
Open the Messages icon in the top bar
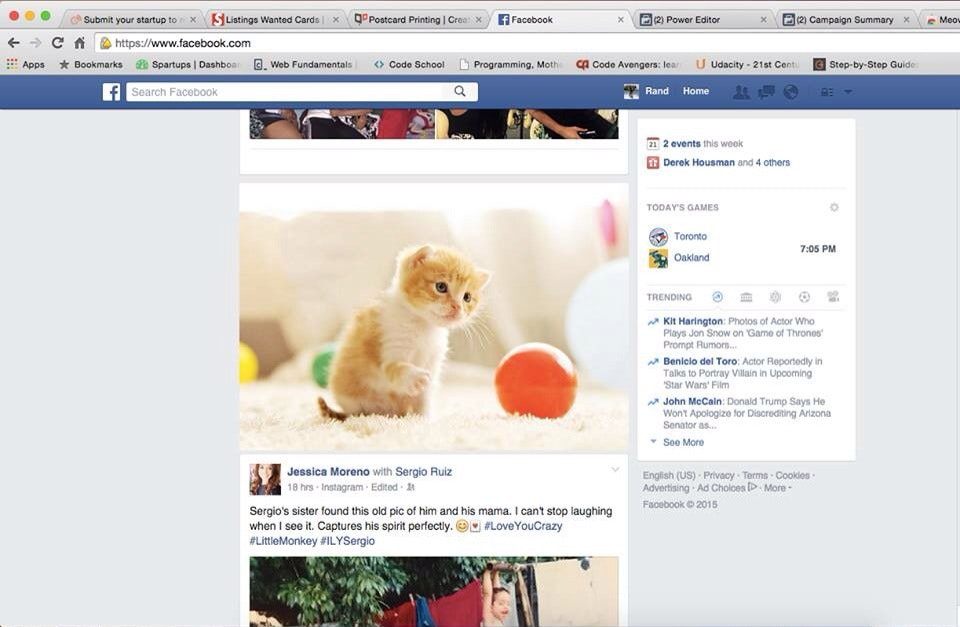[x=764, y=91]
